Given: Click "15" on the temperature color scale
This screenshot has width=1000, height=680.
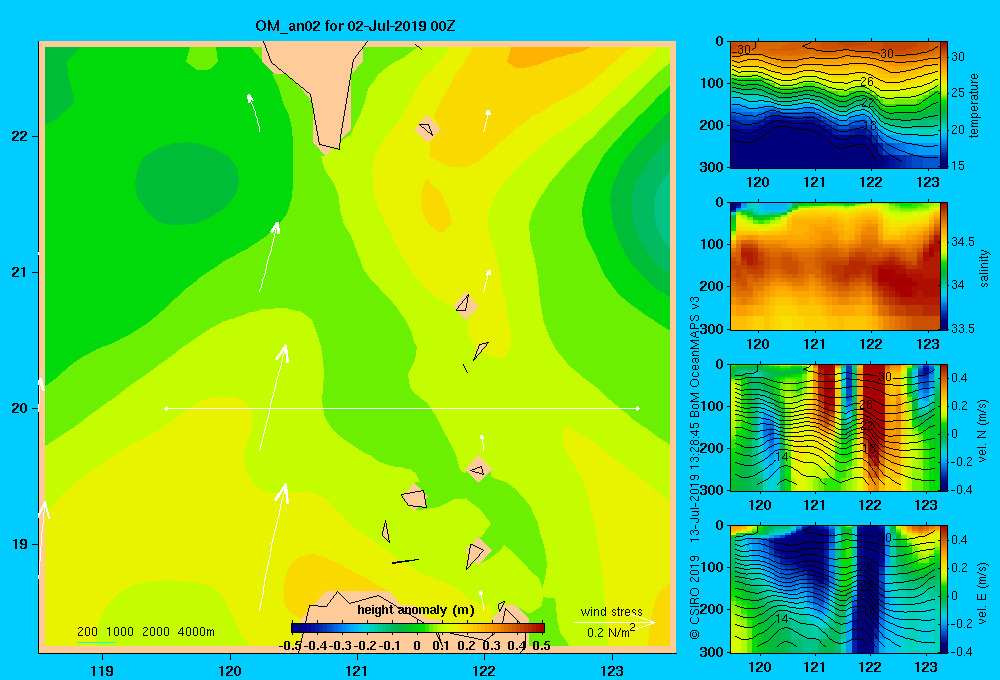Looking at the screenshot, I should click(x=958, y=166).
